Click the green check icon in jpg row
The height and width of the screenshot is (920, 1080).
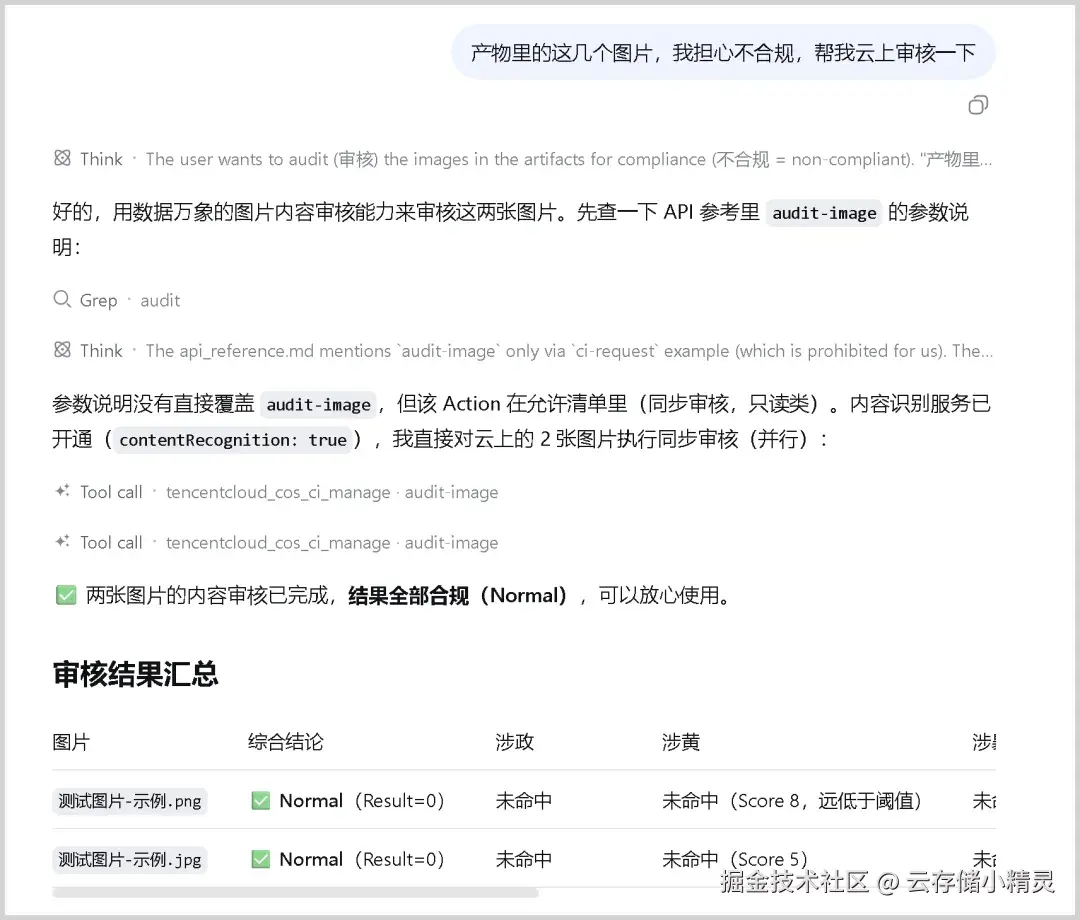(260, 859)
